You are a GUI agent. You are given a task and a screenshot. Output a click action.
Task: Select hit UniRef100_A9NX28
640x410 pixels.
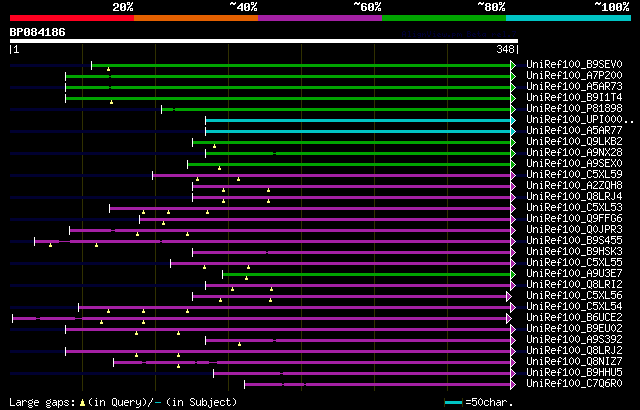tap(574, 153)
